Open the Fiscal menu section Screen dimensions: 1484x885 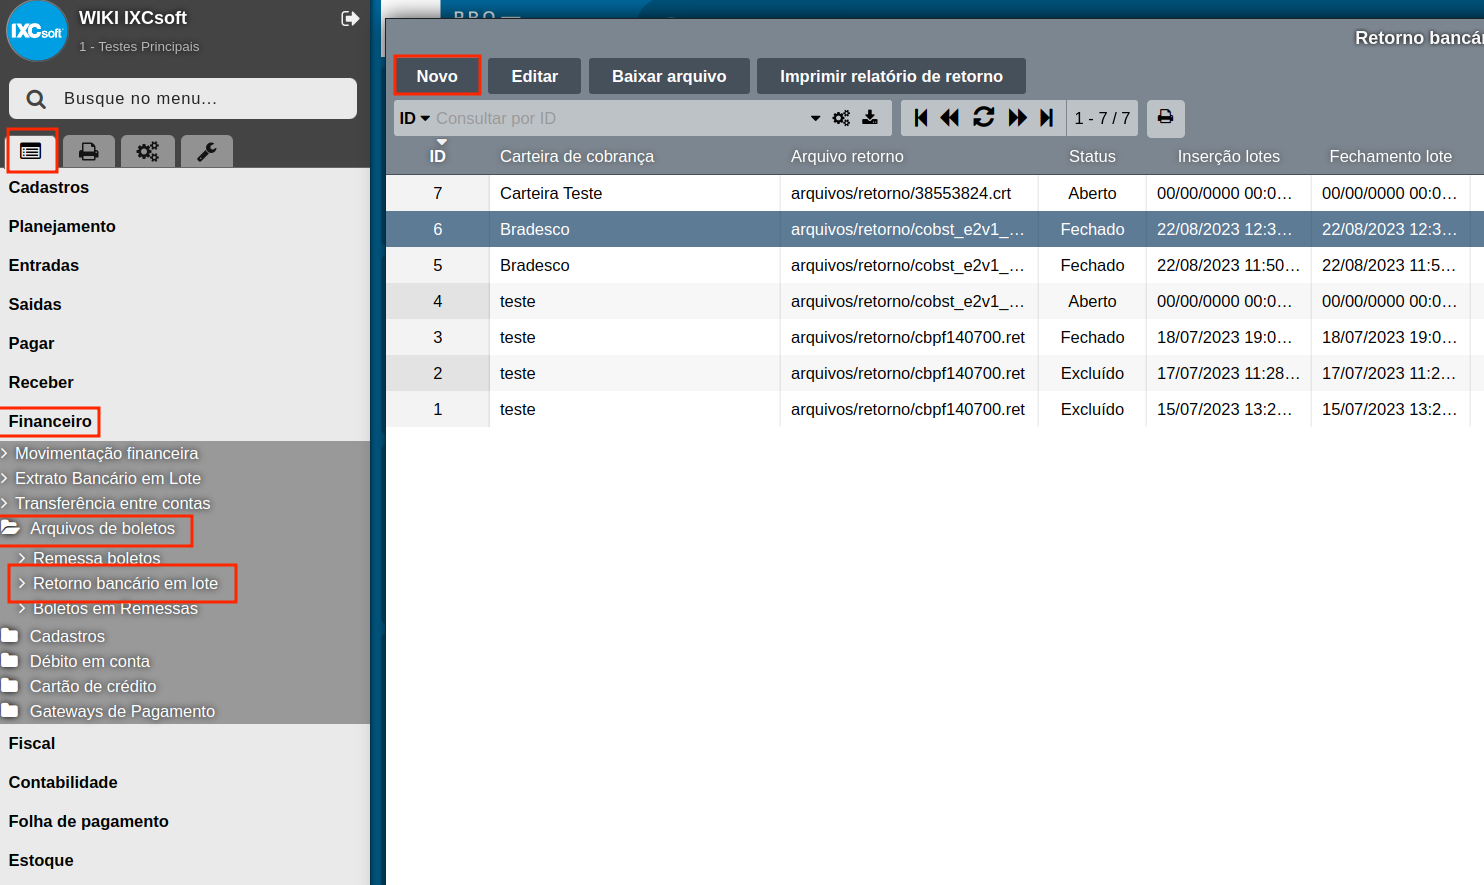32,743
